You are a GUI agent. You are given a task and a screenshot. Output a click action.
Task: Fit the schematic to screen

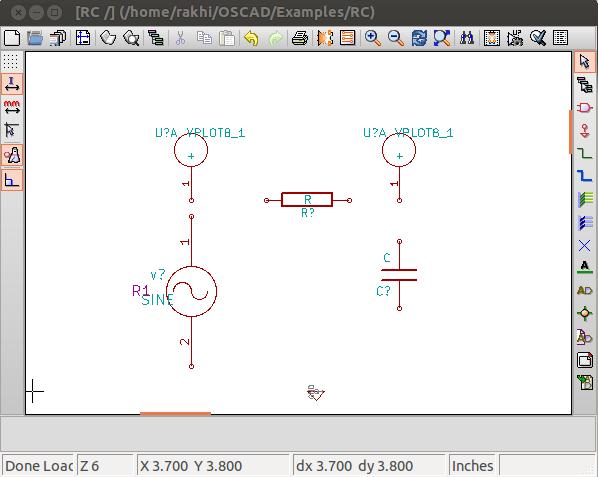[442, 38]
